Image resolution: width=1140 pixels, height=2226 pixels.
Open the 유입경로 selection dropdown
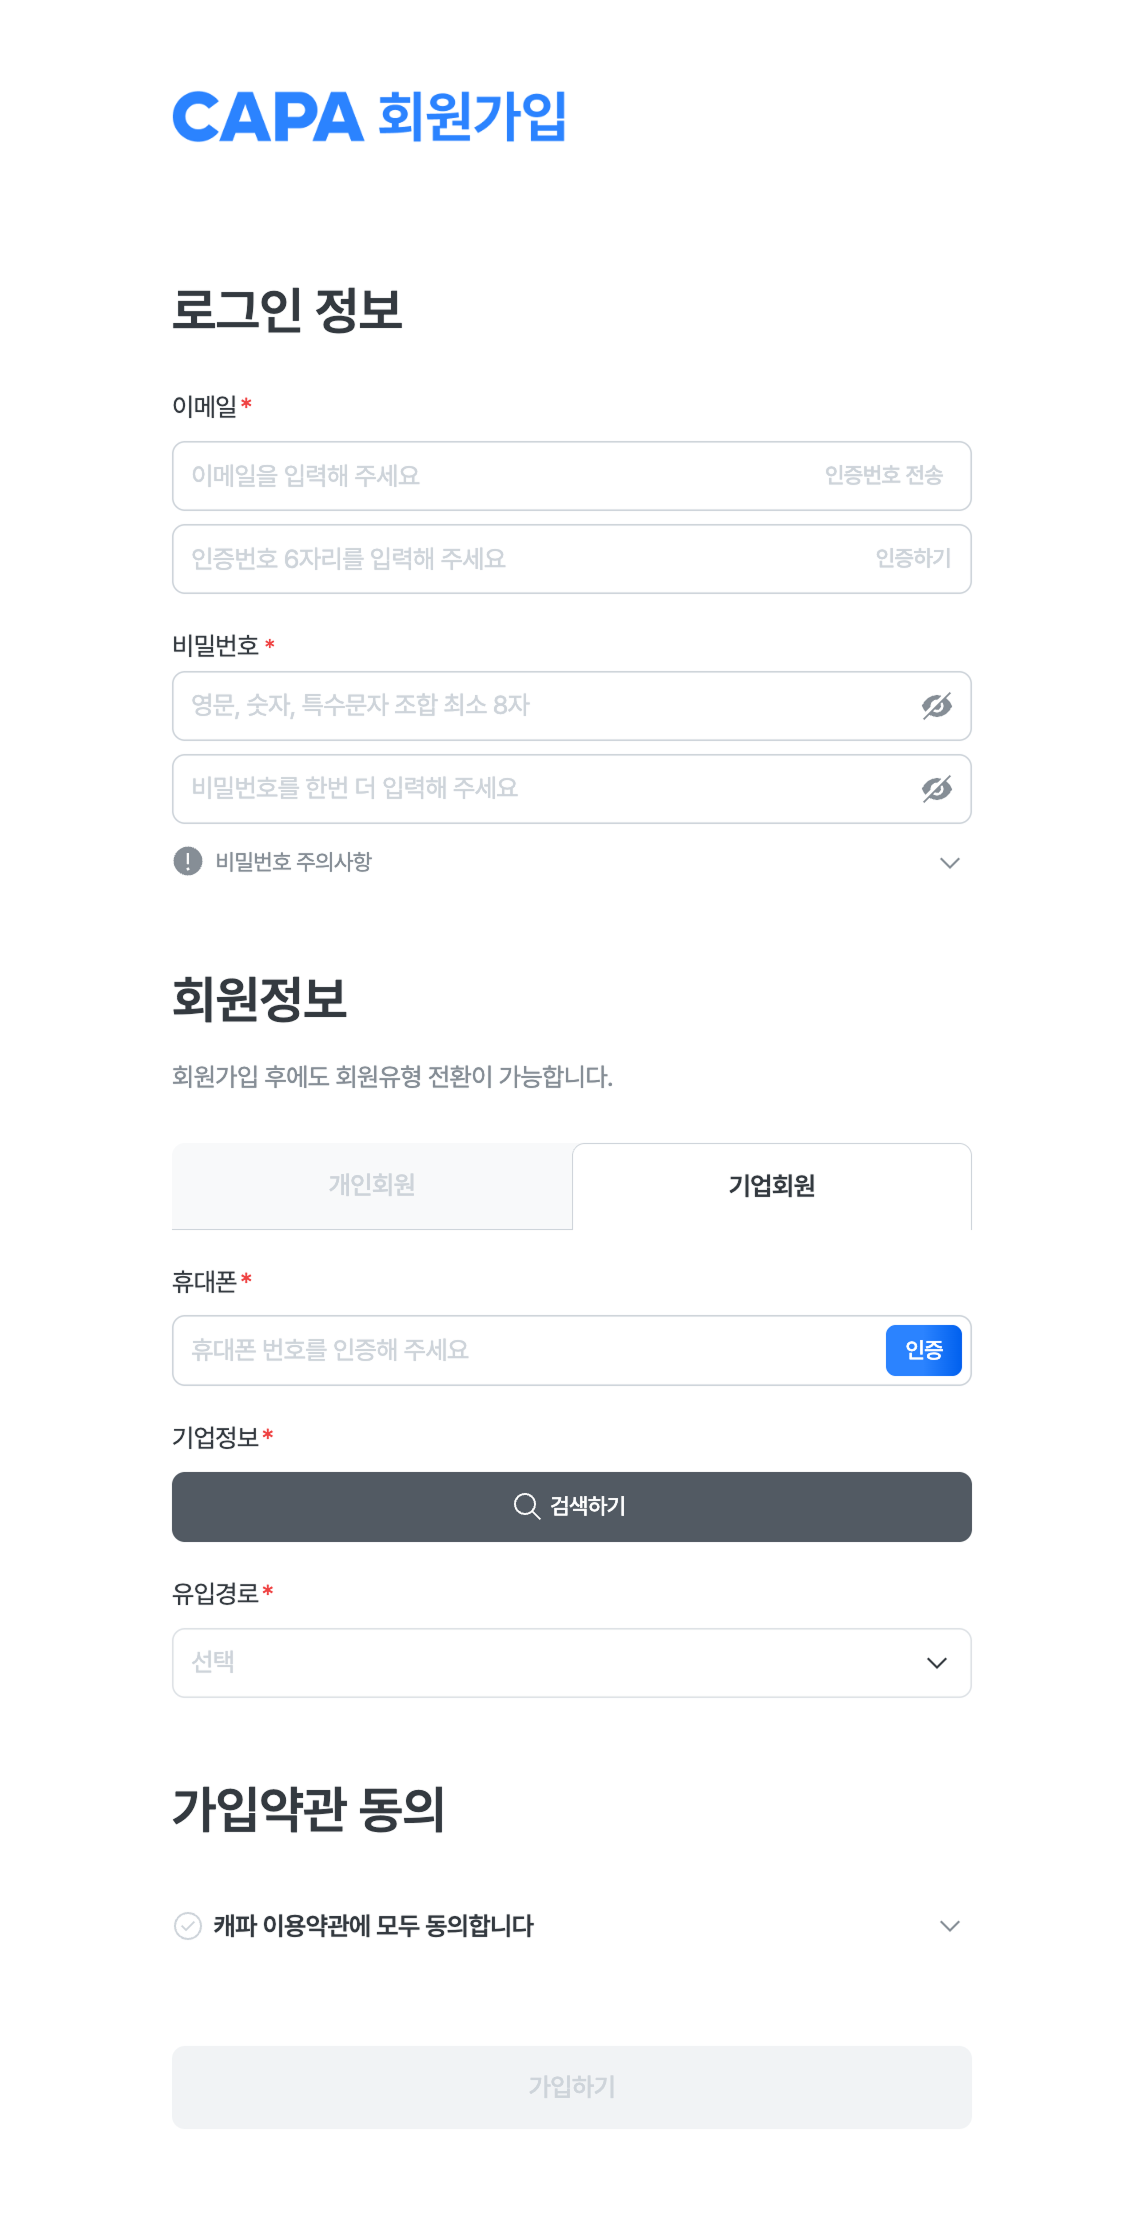click(571, 1662)
